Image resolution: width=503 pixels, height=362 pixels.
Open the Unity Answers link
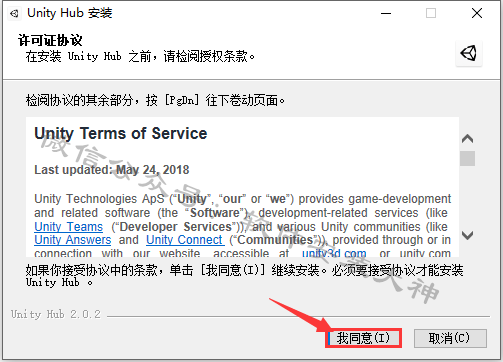[73, 240]
